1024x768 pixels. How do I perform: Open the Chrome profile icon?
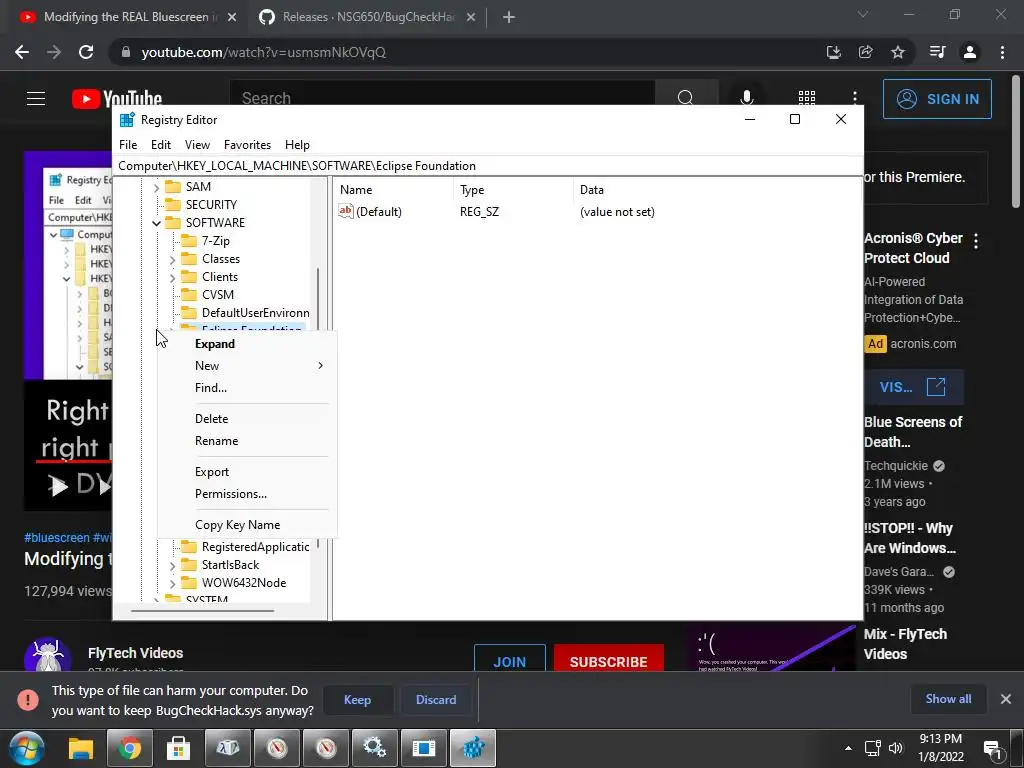click(970, 52)
